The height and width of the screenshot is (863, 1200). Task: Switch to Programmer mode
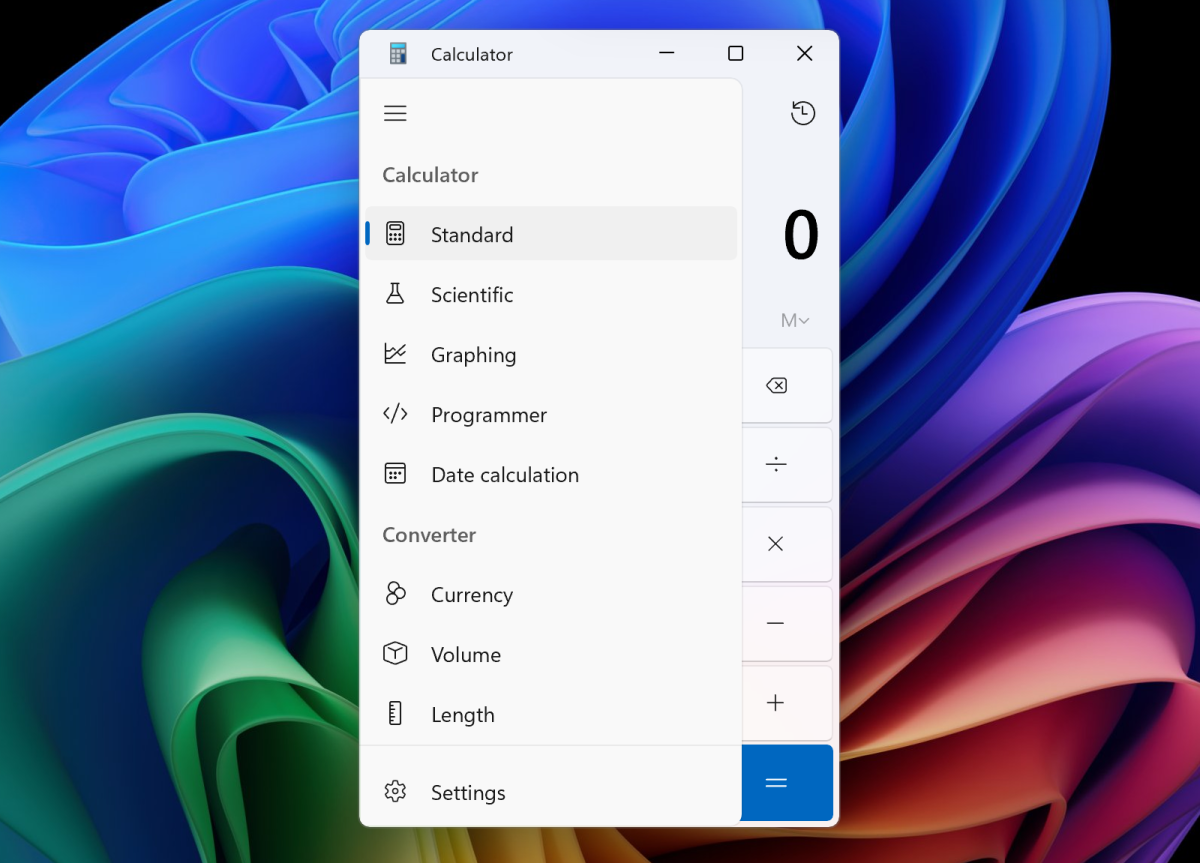point(551,414)
